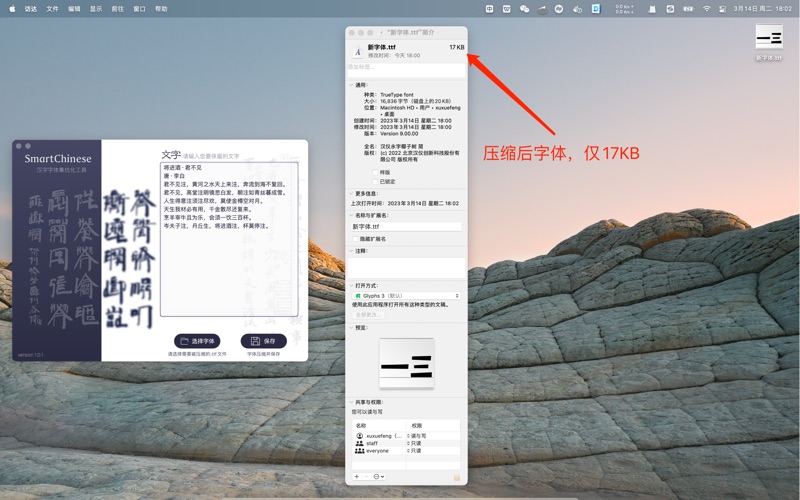This screenshot has width=800, height=500.
Task: Toggle the 已锁定 checkbox
Action: pos(375,181)
